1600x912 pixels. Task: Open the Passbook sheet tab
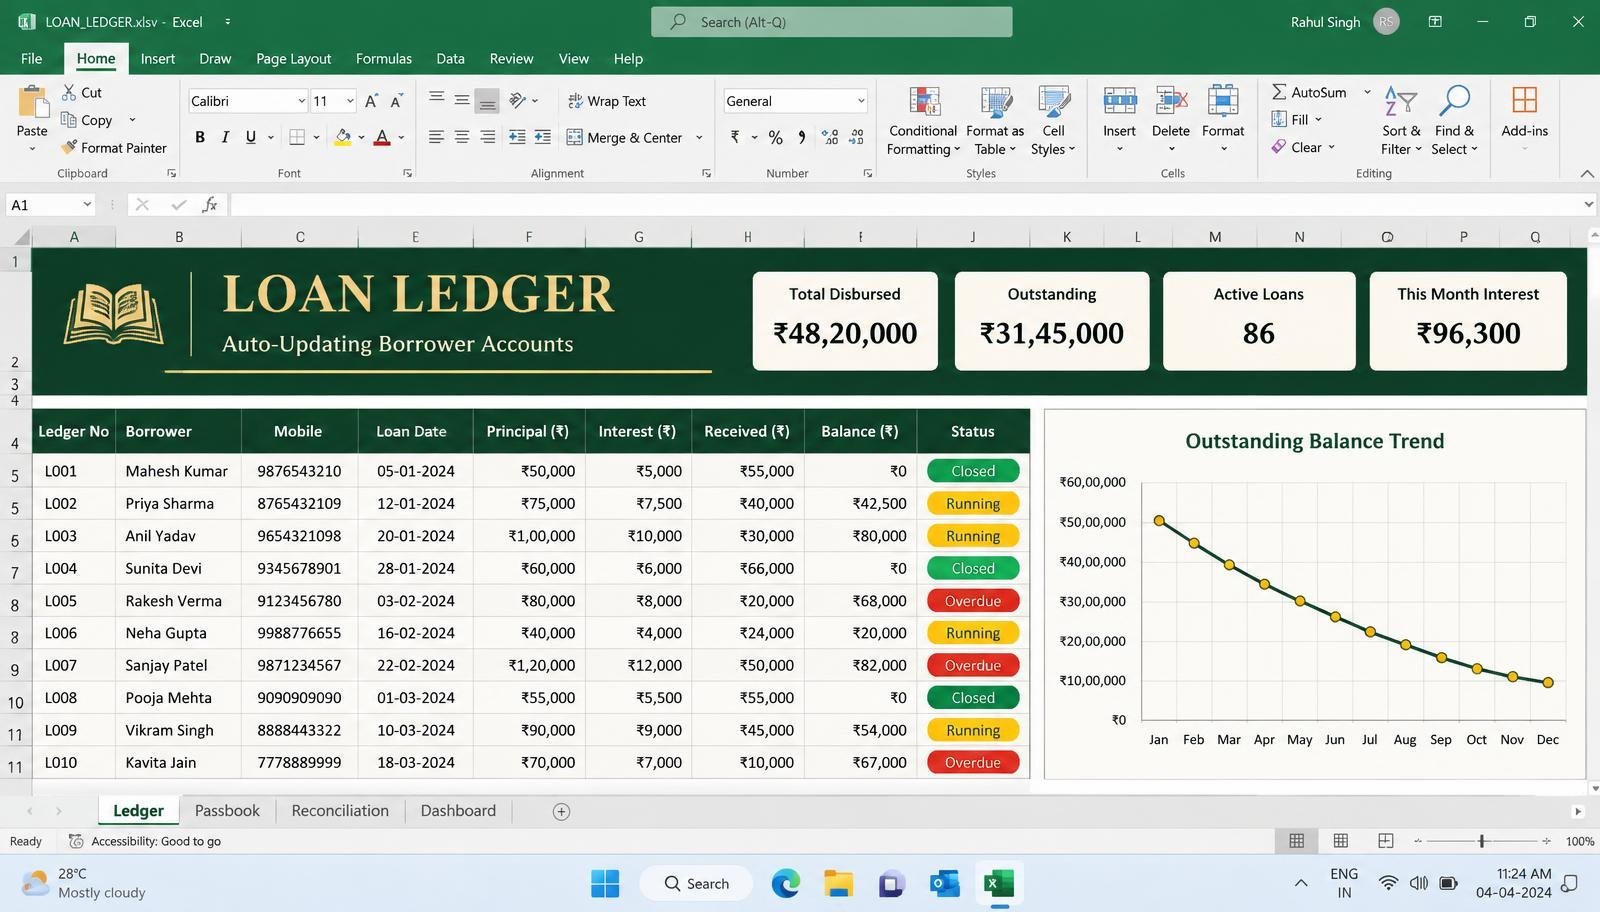pos(227,811)
